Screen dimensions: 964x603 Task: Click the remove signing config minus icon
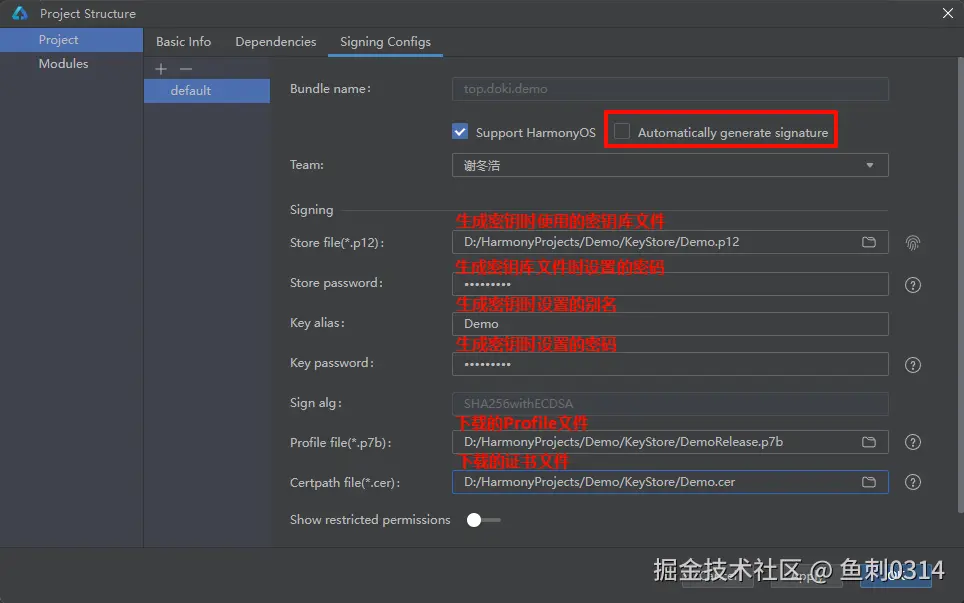pyautogui.click(x=186, y=69)
